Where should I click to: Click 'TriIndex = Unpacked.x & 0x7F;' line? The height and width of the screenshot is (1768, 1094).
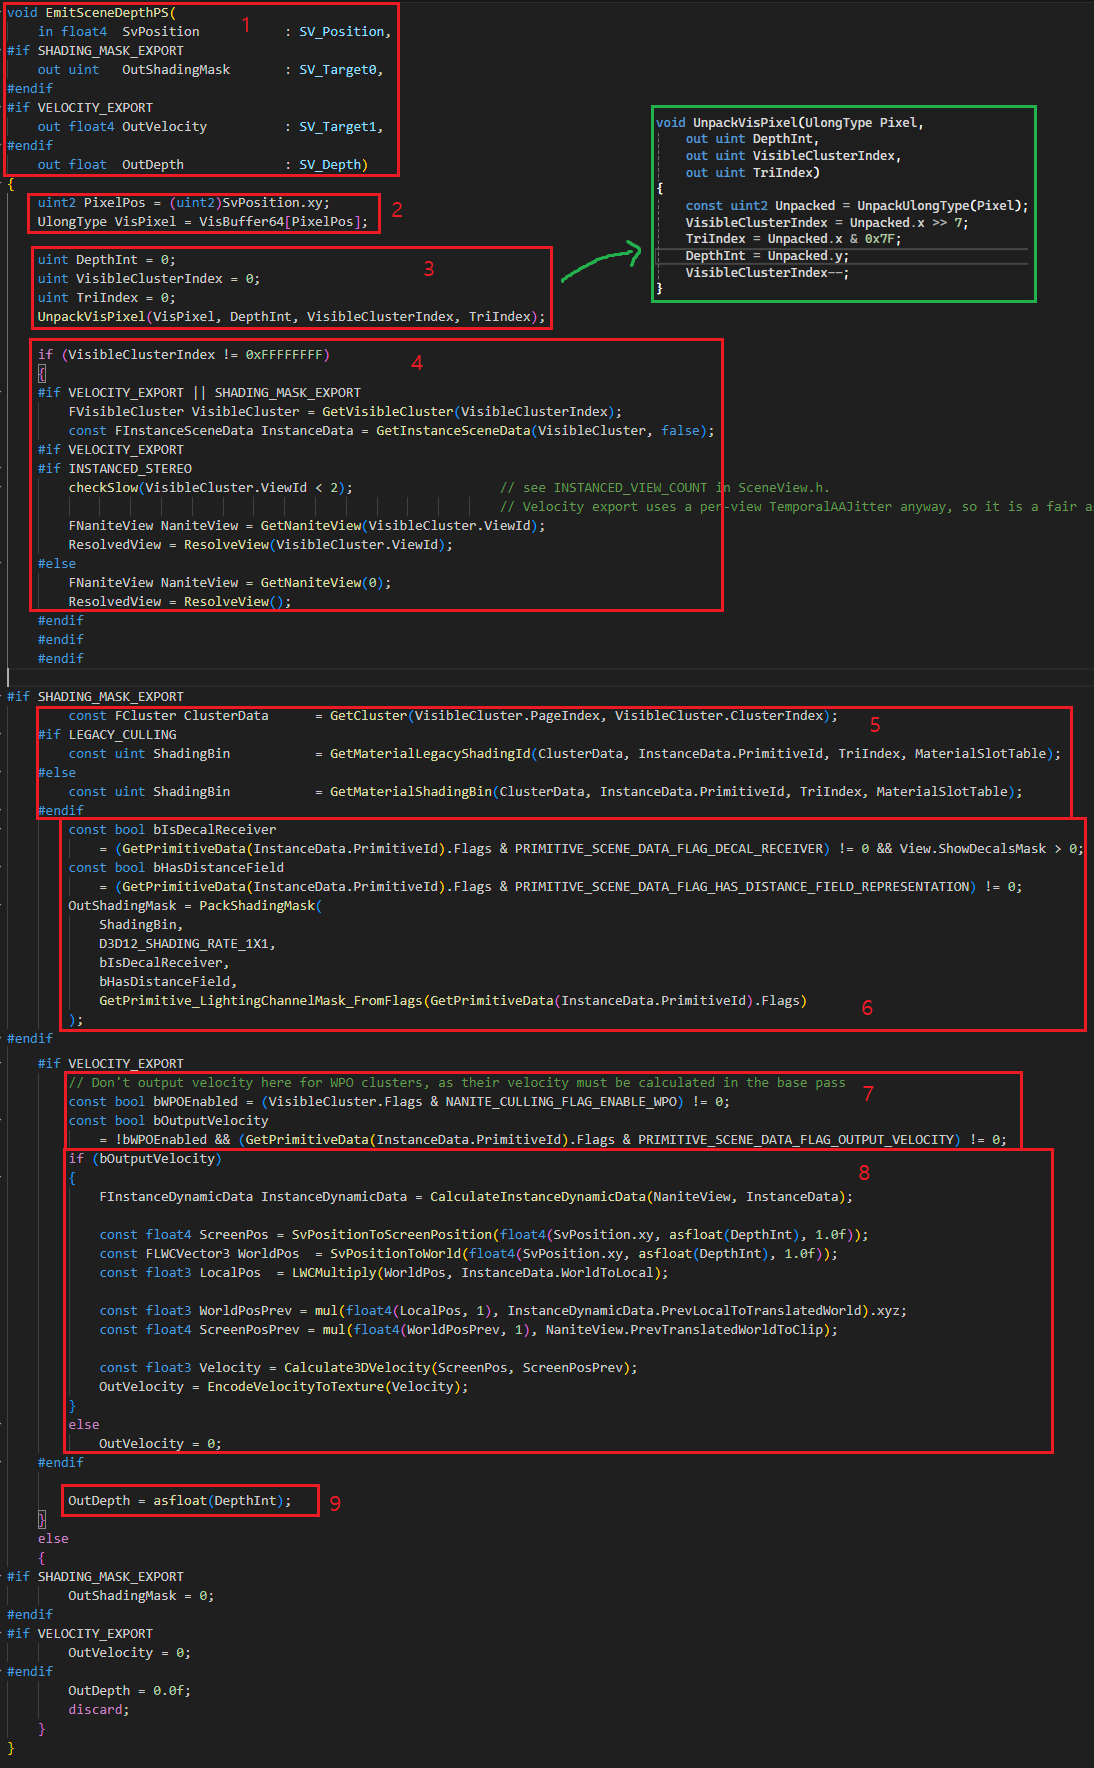click(x=794, y=239)
